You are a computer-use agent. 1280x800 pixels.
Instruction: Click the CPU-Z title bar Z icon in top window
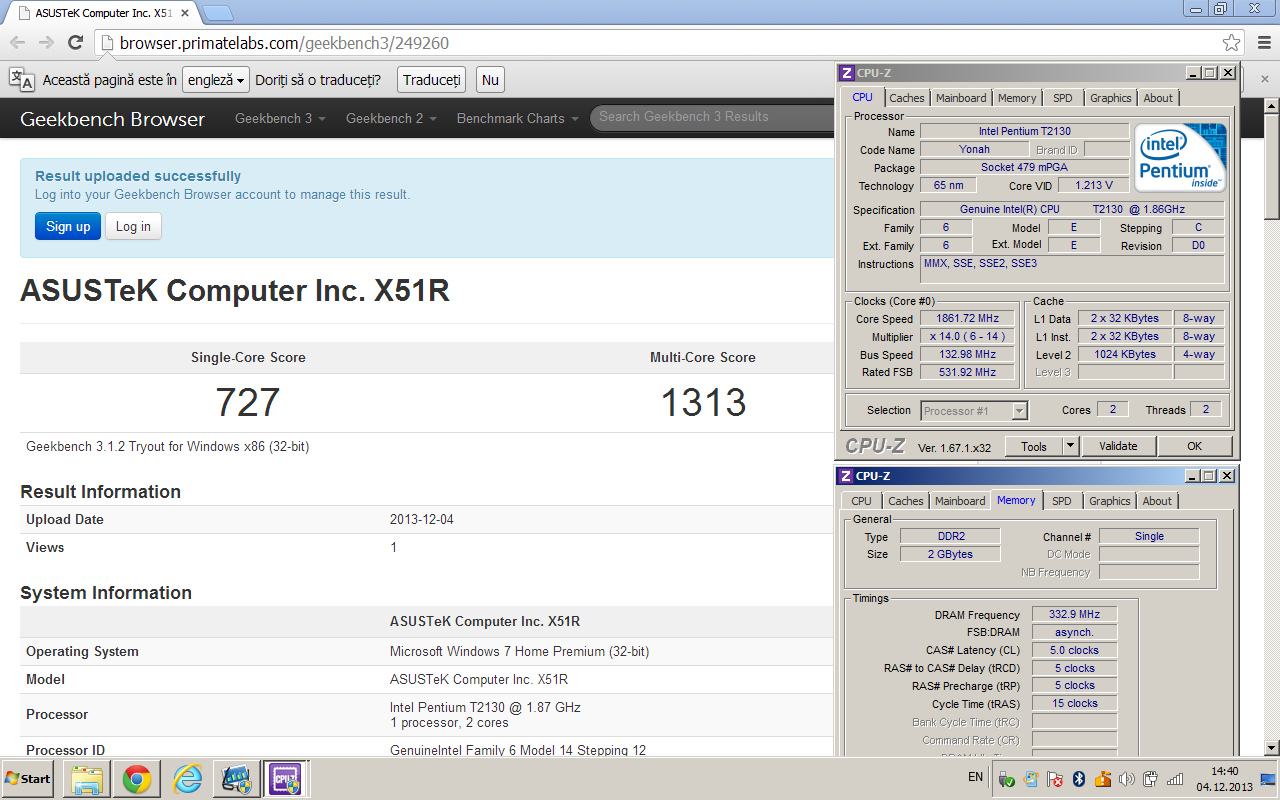coord(846,73)
